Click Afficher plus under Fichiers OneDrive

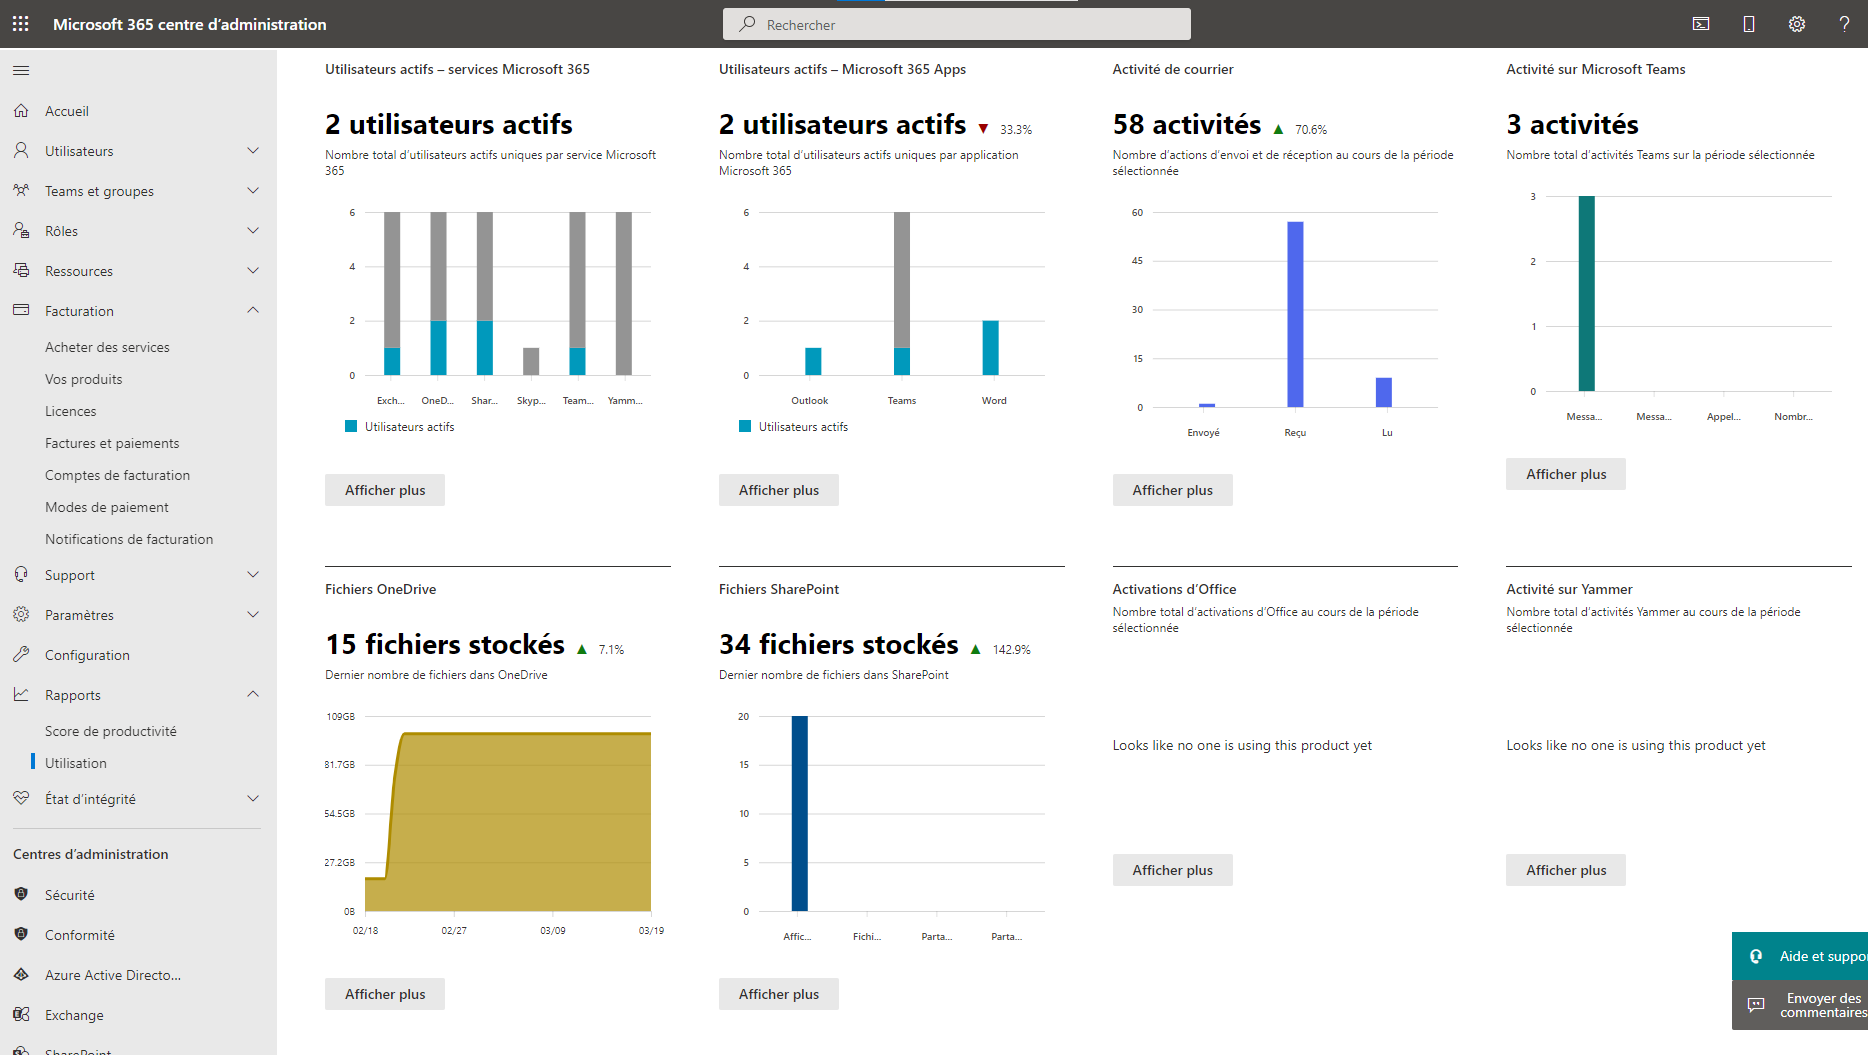385,994
